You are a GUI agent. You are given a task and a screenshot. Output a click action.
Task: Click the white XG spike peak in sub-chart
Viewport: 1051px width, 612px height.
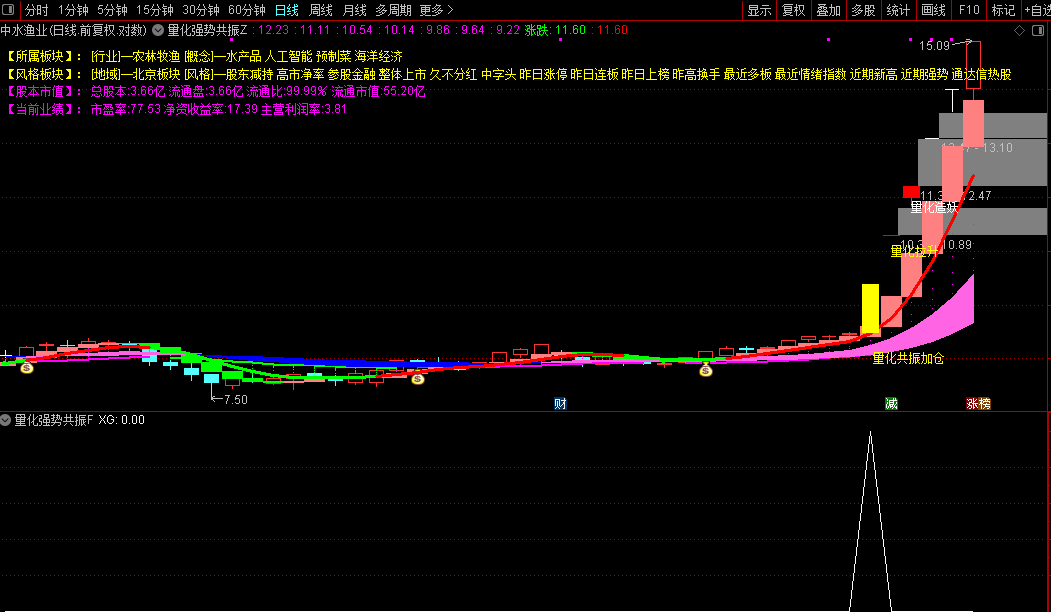(x=870, y=434)
